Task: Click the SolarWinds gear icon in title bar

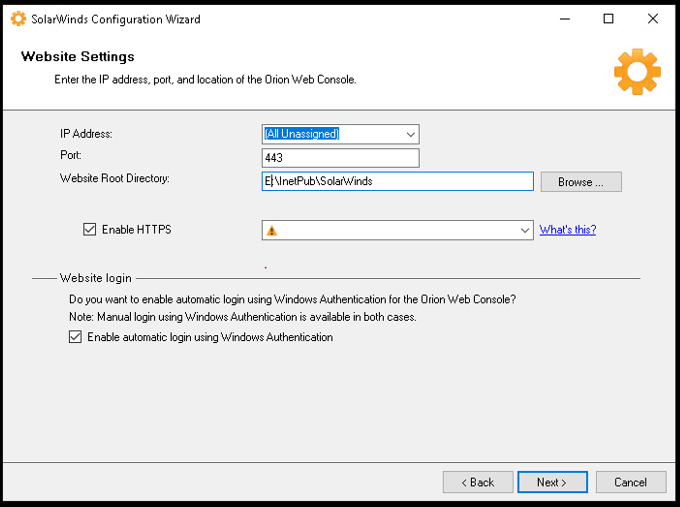Action: (x=18, y=19)
